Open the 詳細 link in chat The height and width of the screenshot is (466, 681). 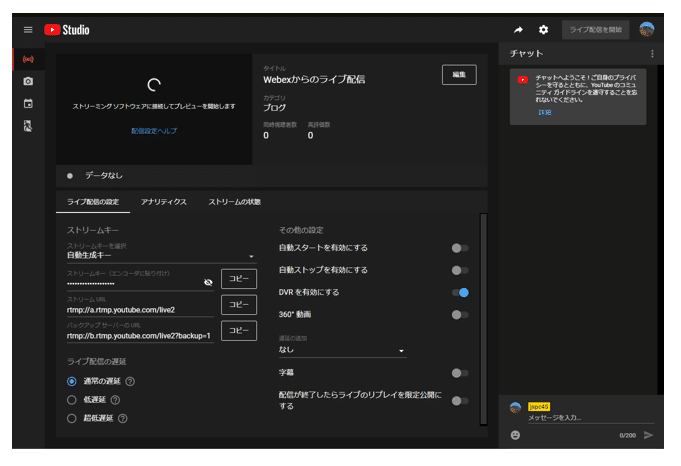tap(545, 112)
